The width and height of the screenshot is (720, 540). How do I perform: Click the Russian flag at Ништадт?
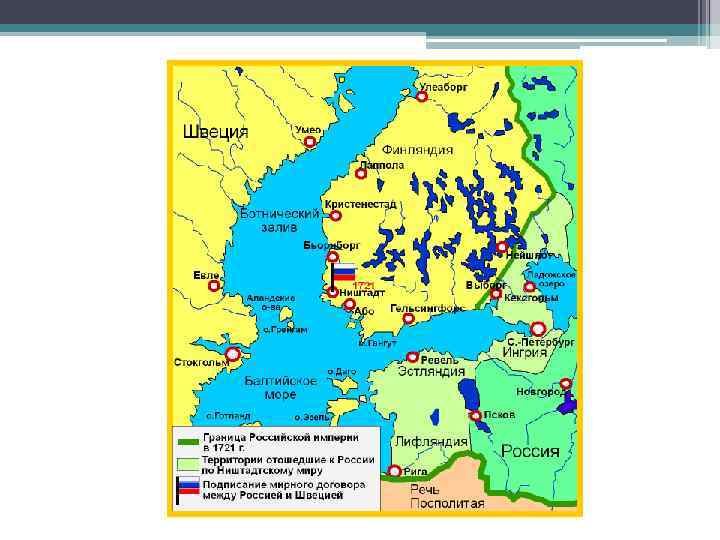click(x=343, y=272)
